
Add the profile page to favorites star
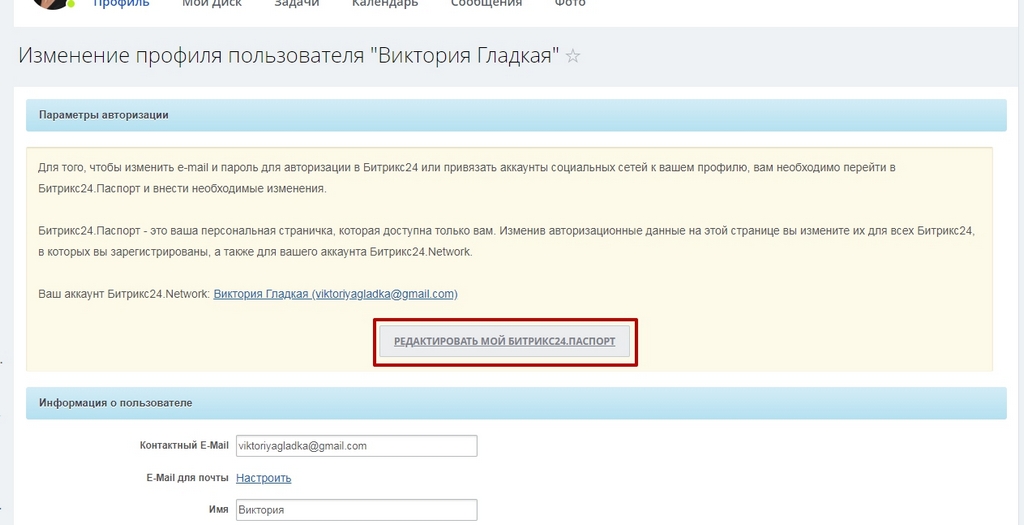point(573,56)
